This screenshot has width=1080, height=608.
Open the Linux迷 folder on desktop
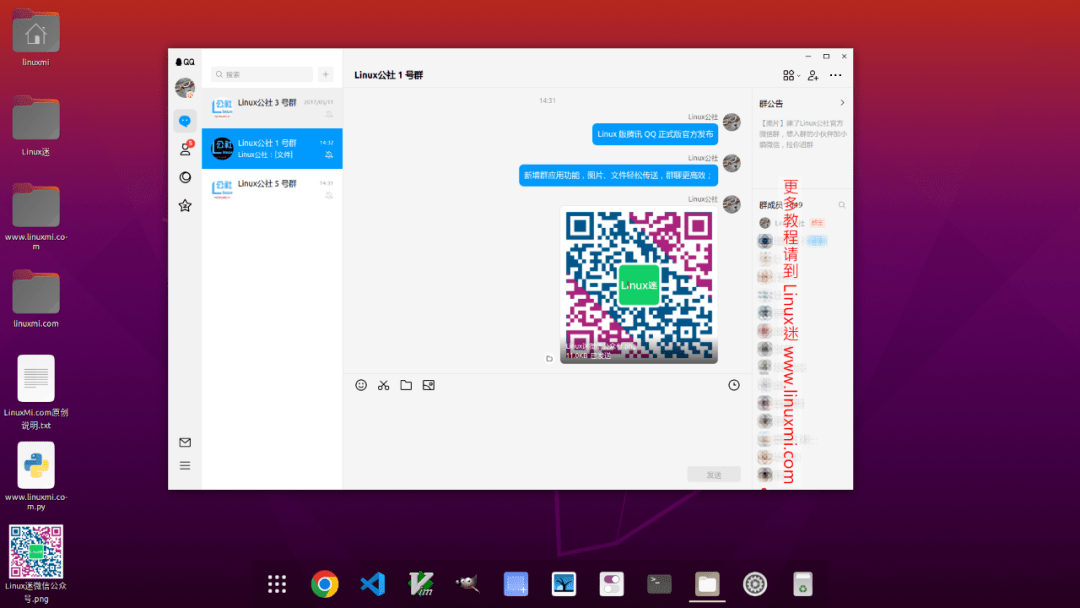[36, 125]
